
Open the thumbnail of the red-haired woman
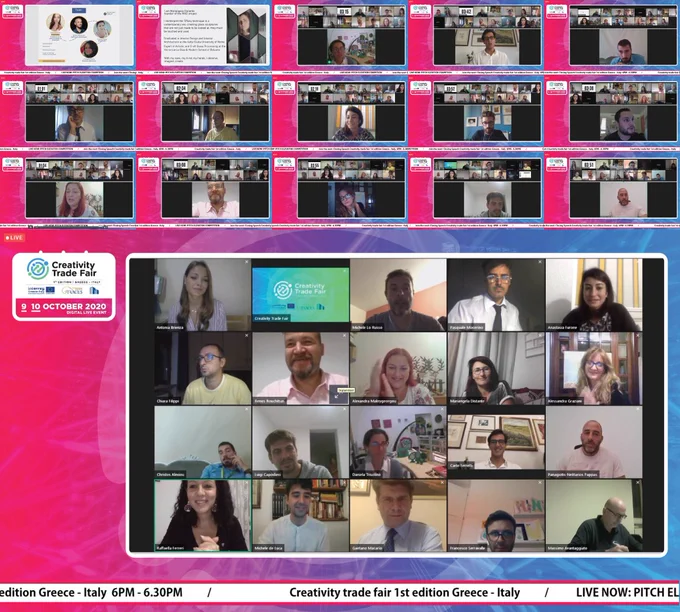(x=79, y=188)
